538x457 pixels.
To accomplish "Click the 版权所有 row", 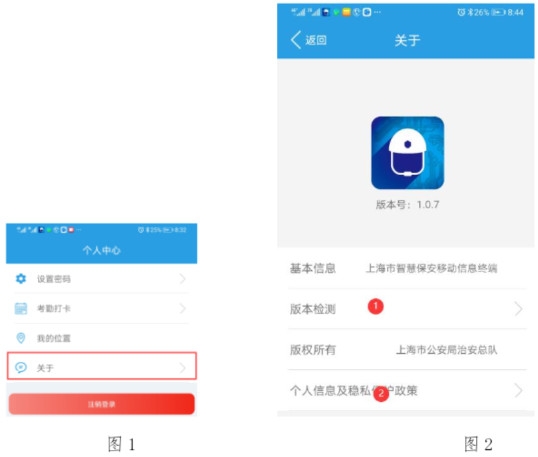I will pyautogui.click(x=406, y=350).
